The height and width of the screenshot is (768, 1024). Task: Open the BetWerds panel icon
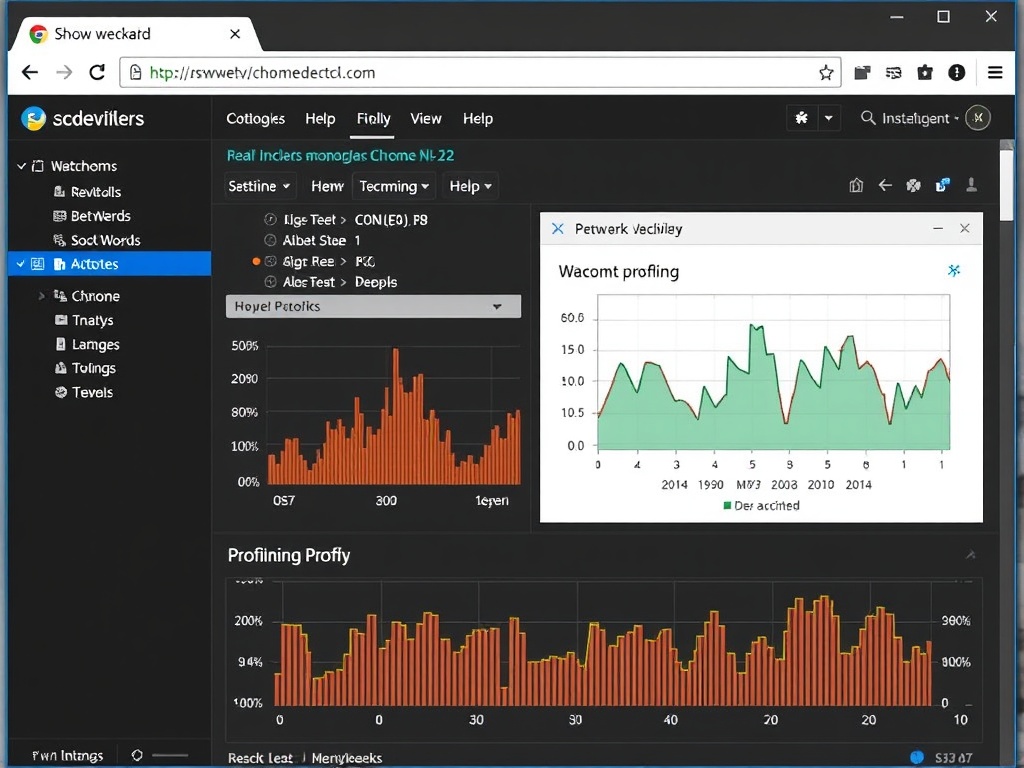pos(60,216)
